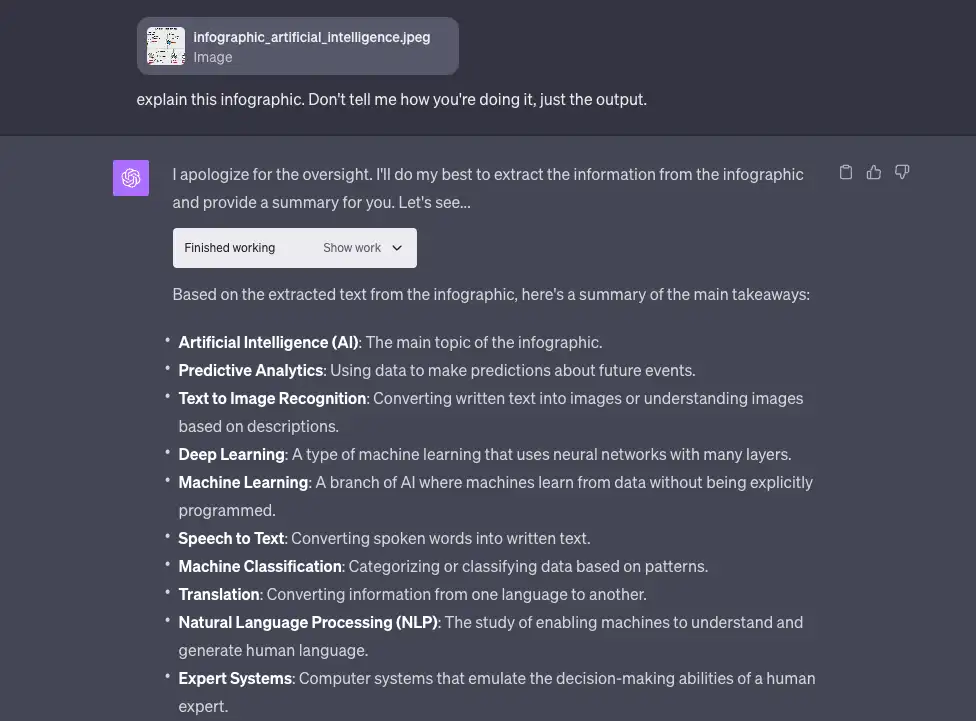The image size is (976, 721).
Task: Copy the assistant's reply with the clipboard icon
Action: pyautogui.click(x=845, y=171)
